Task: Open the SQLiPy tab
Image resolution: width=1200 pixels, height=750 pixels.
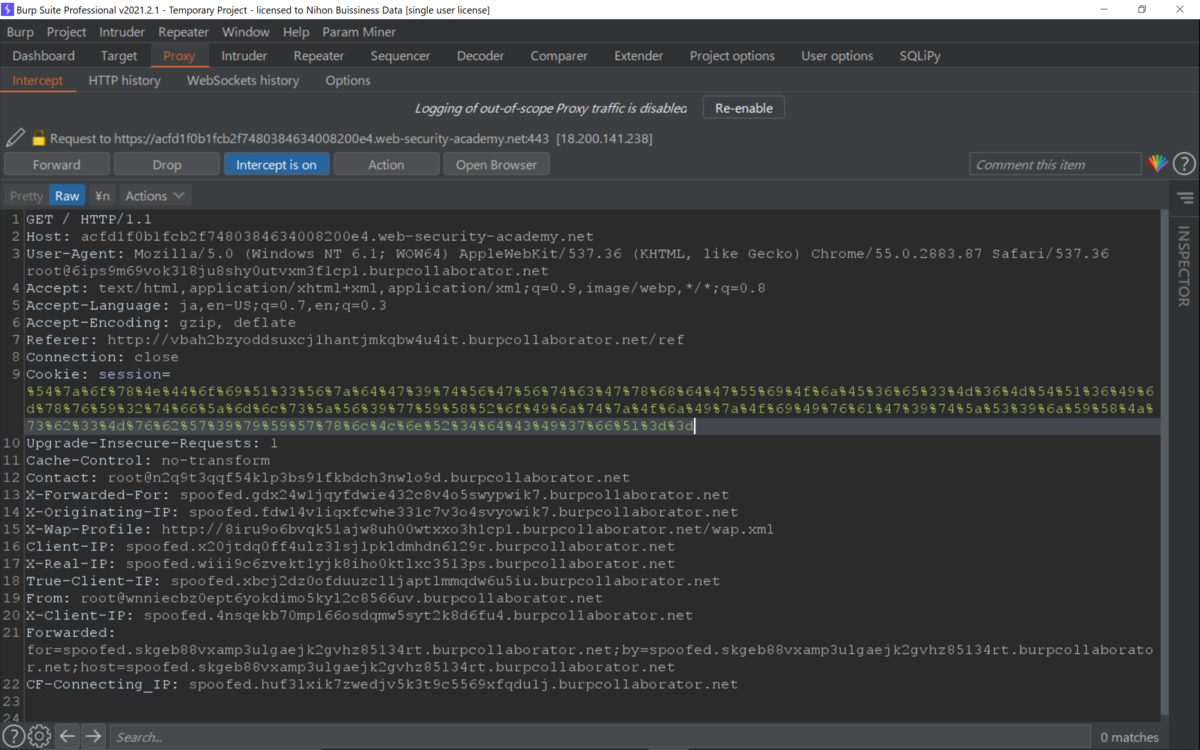Action: 920,56
